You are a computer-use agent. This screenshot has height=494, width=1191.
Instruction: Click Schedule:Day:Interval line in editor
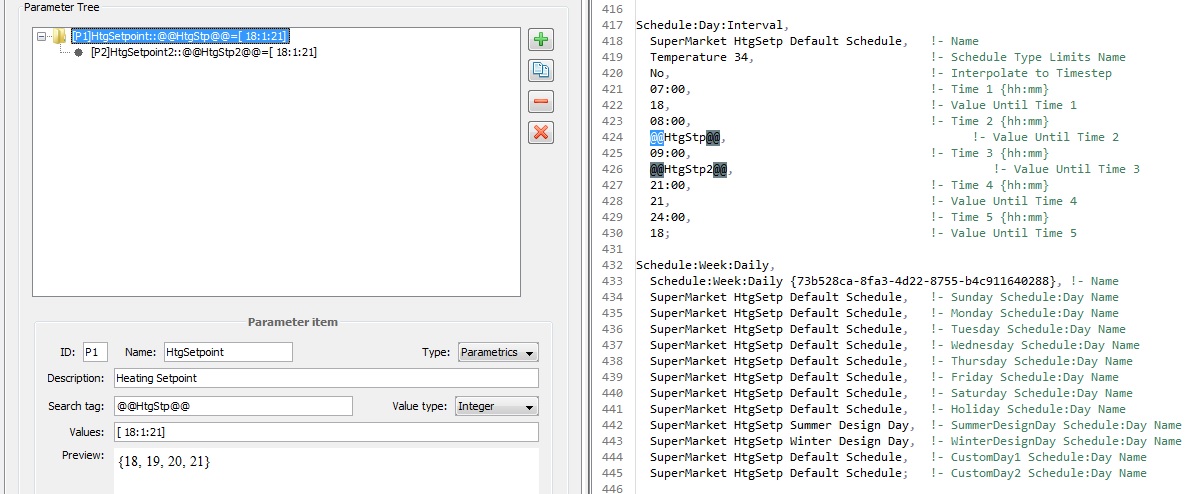(712, 25)
